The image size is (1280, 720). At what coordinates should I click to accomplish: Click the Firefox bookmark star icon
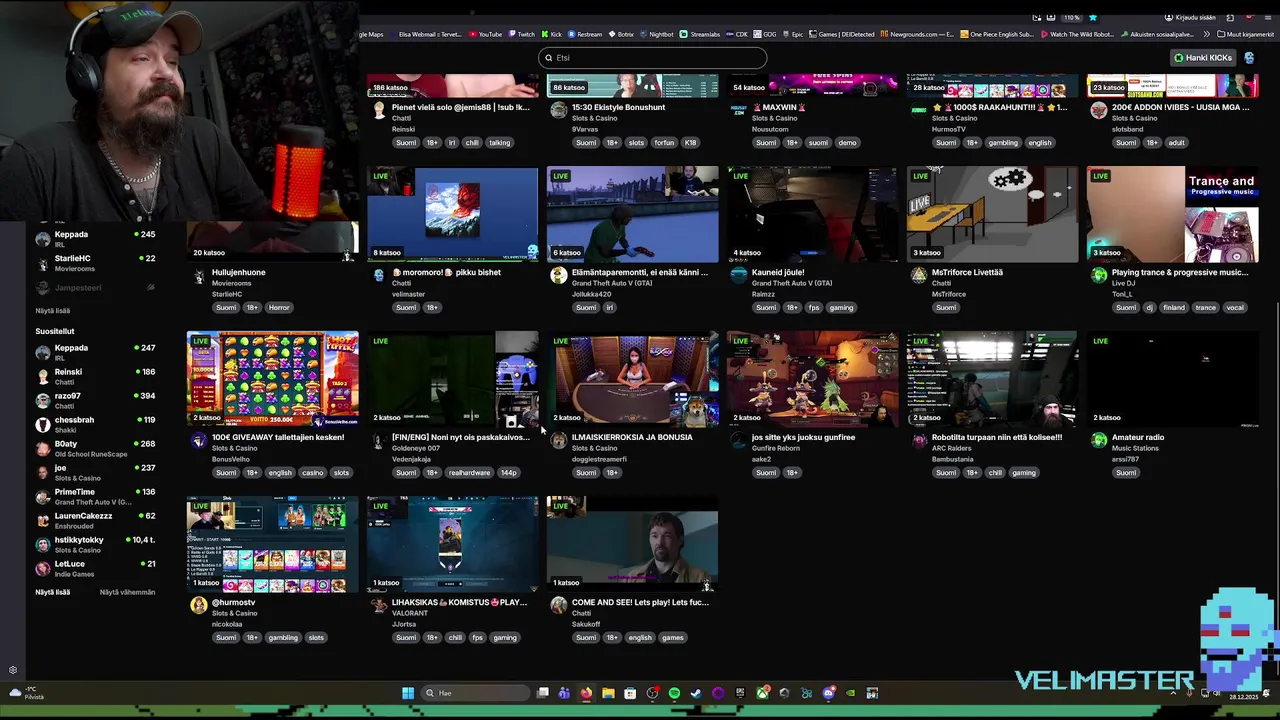coord(1093,17)
